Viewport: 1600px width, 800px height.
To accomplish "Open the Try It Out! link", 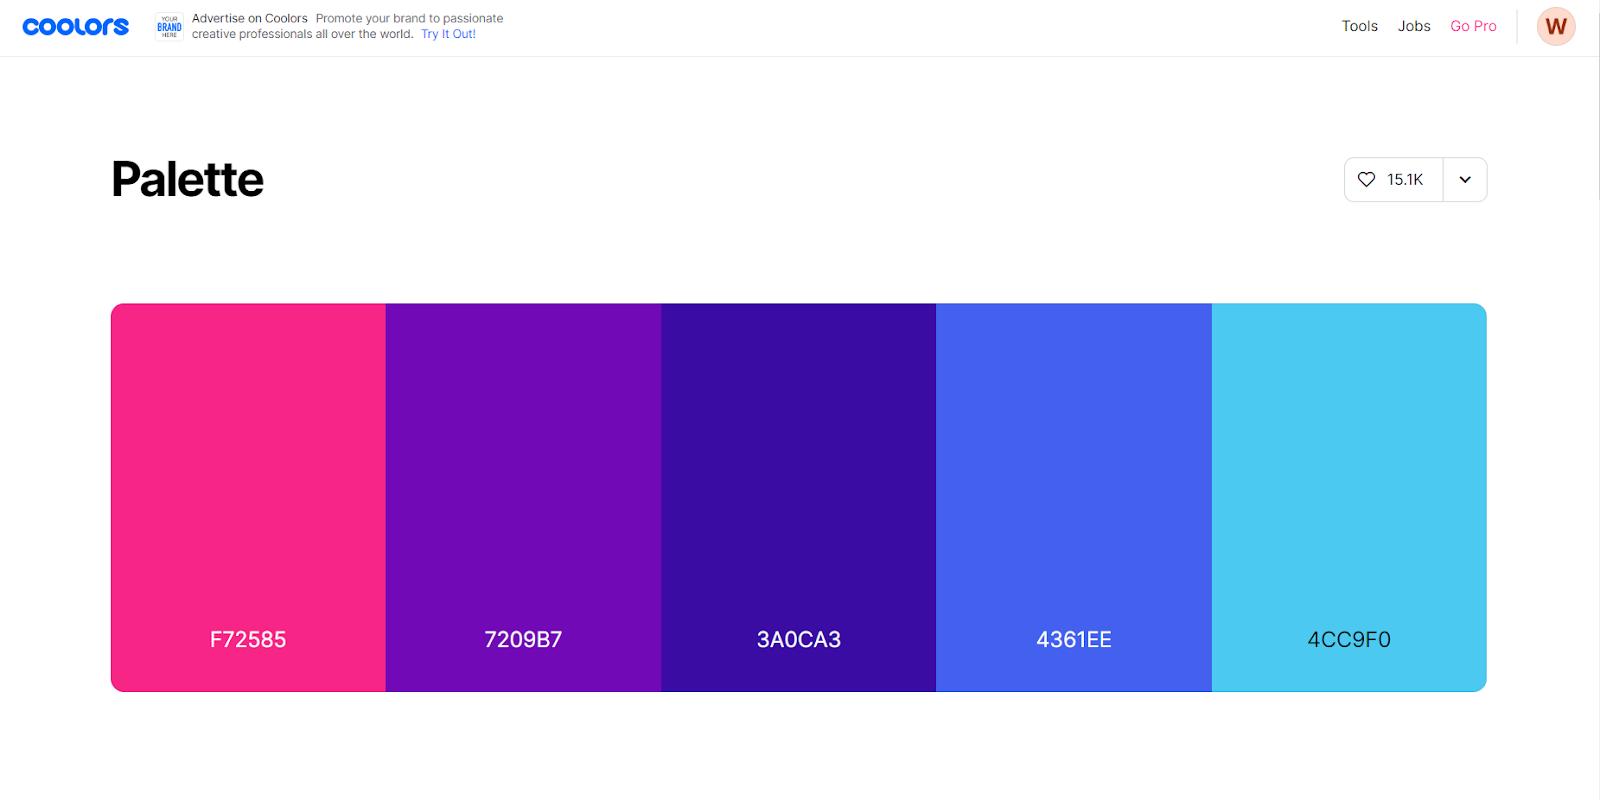I will (448, 34).
